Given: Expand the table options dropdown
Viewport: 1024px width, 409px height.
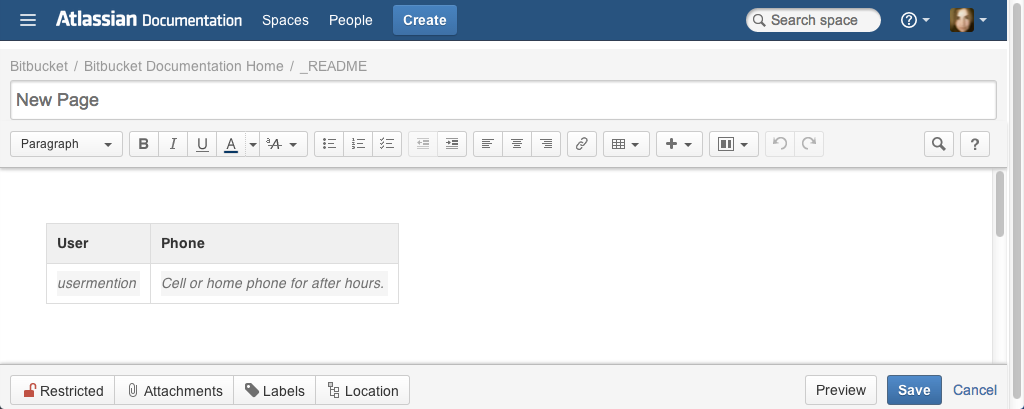Looking at the screenshot, I should pos(626,144).
